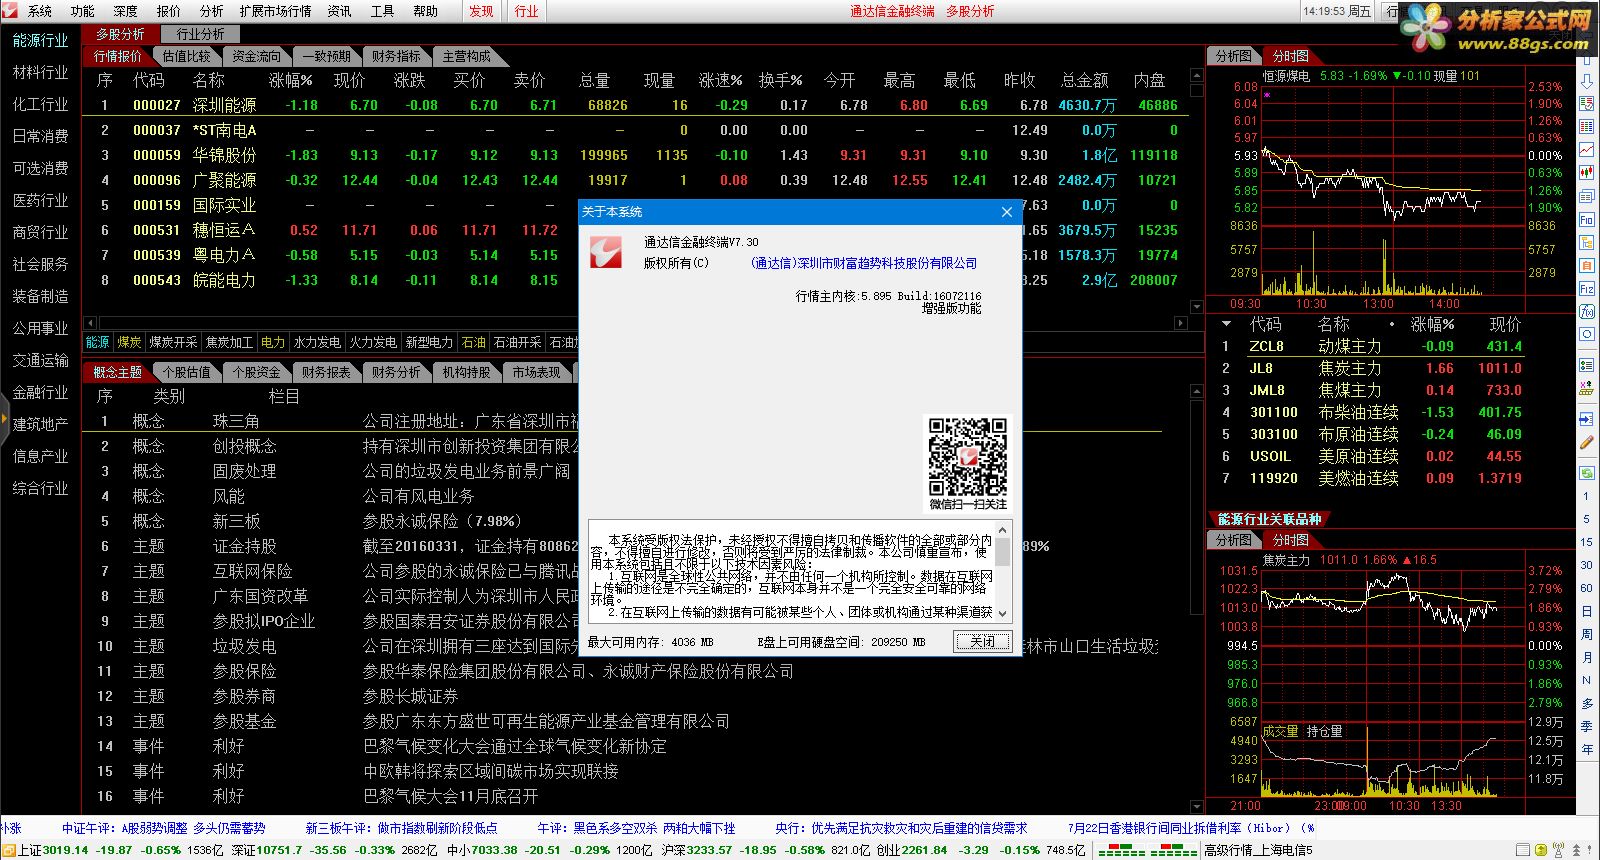Click the sector tabs scroll-right arrow

click(x=1180, y=323)
